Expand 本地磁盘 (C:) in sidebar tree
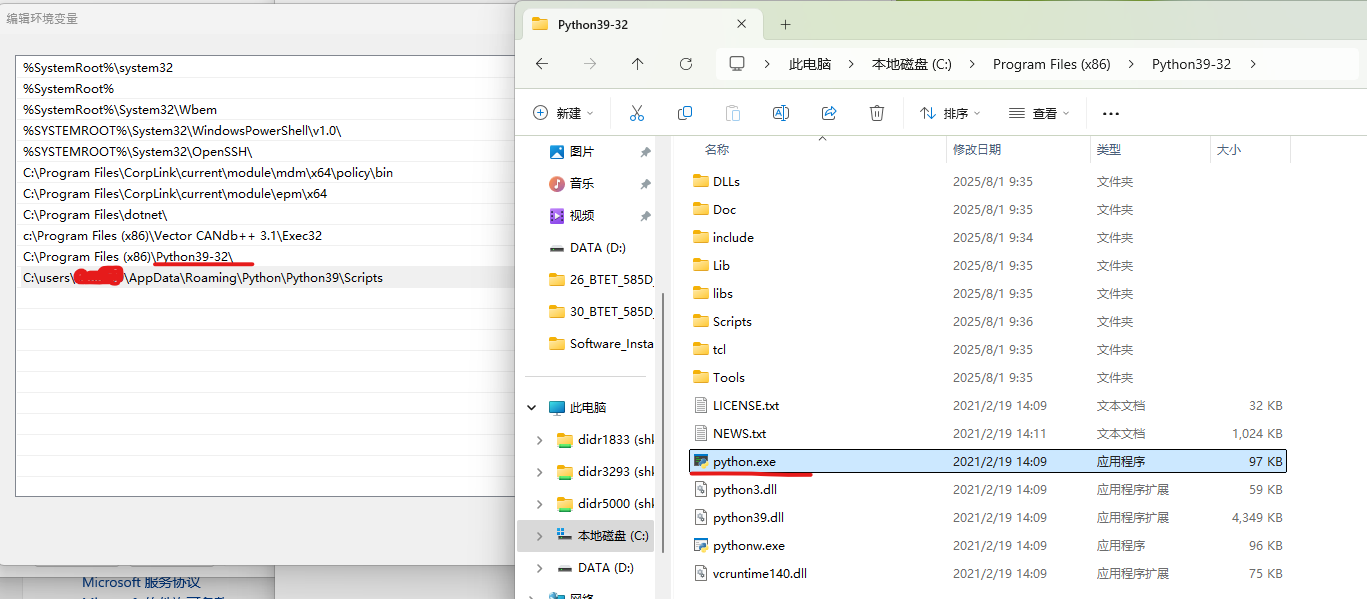 [x=540, y=536]
